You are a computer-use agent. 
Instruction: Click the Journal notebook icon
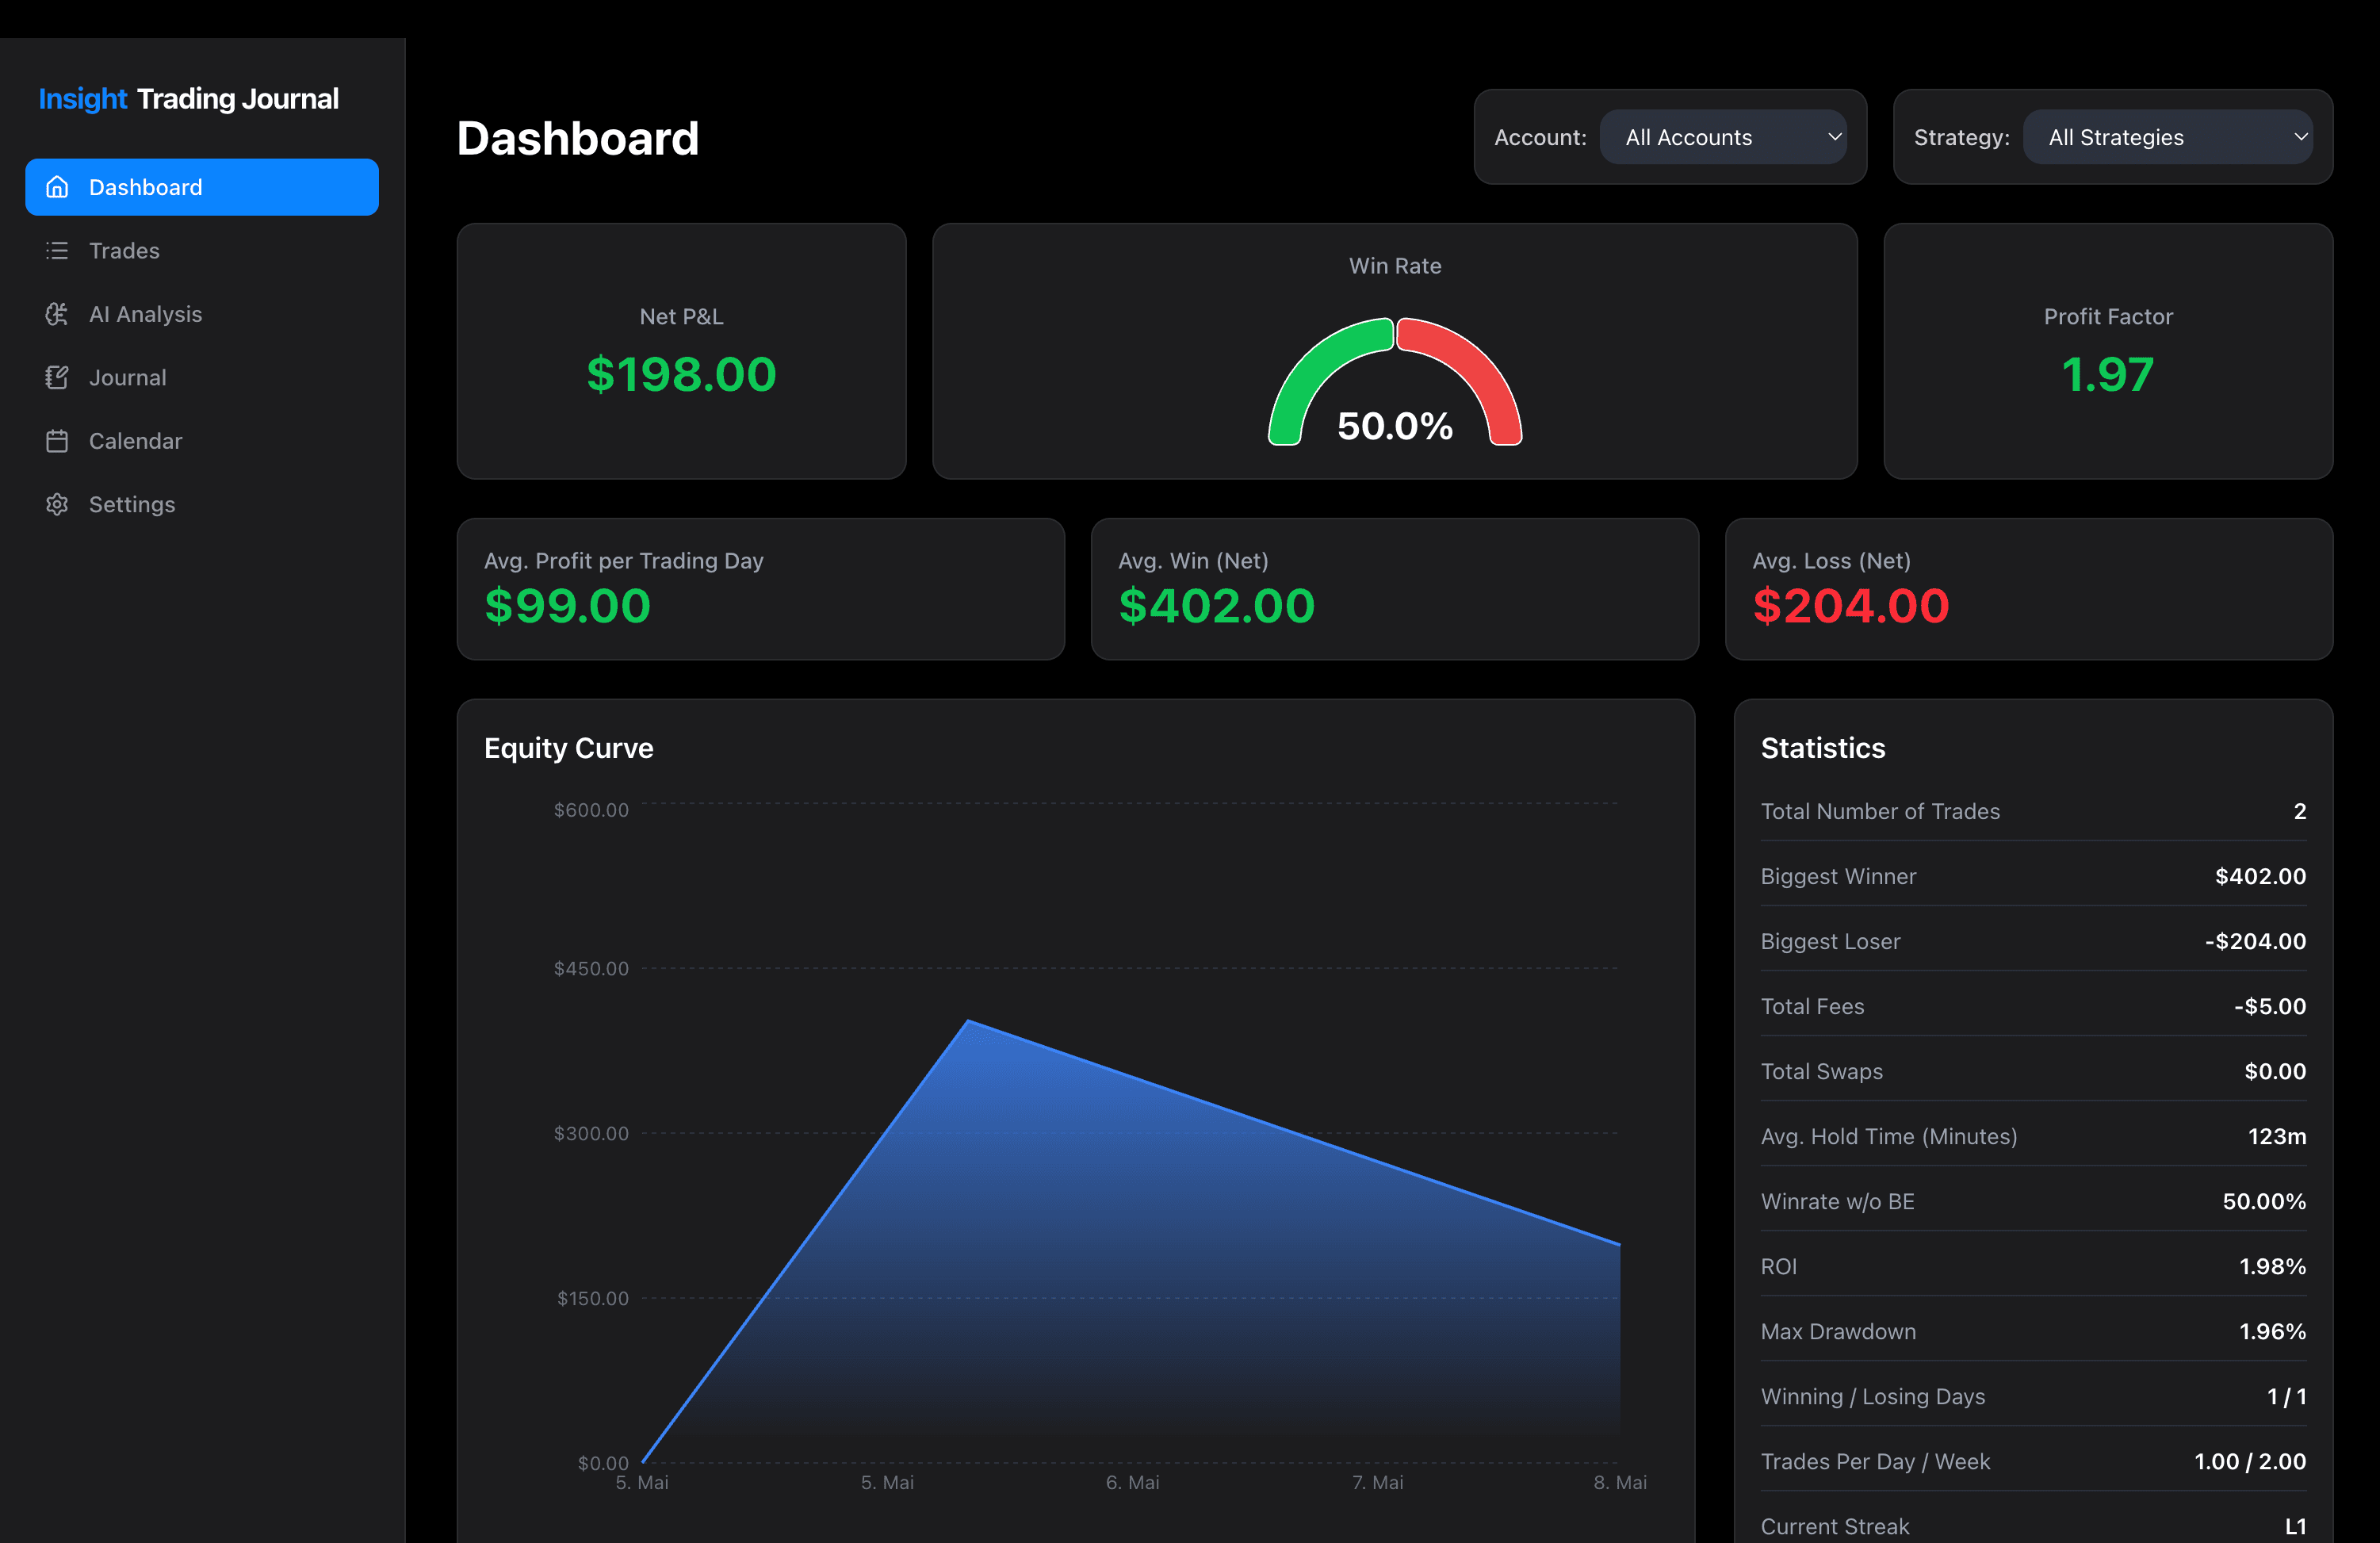point(57,377)
